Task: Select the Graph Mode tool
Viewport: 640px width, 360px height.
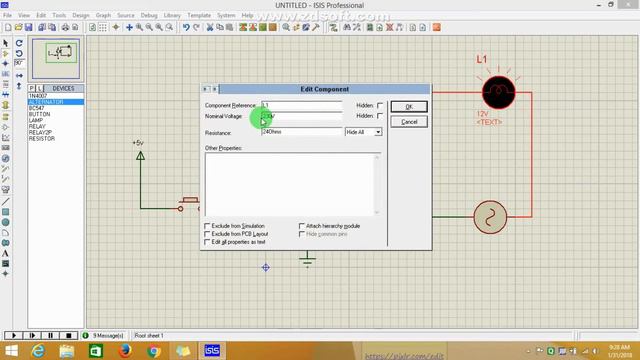Action: coord(5,138)
